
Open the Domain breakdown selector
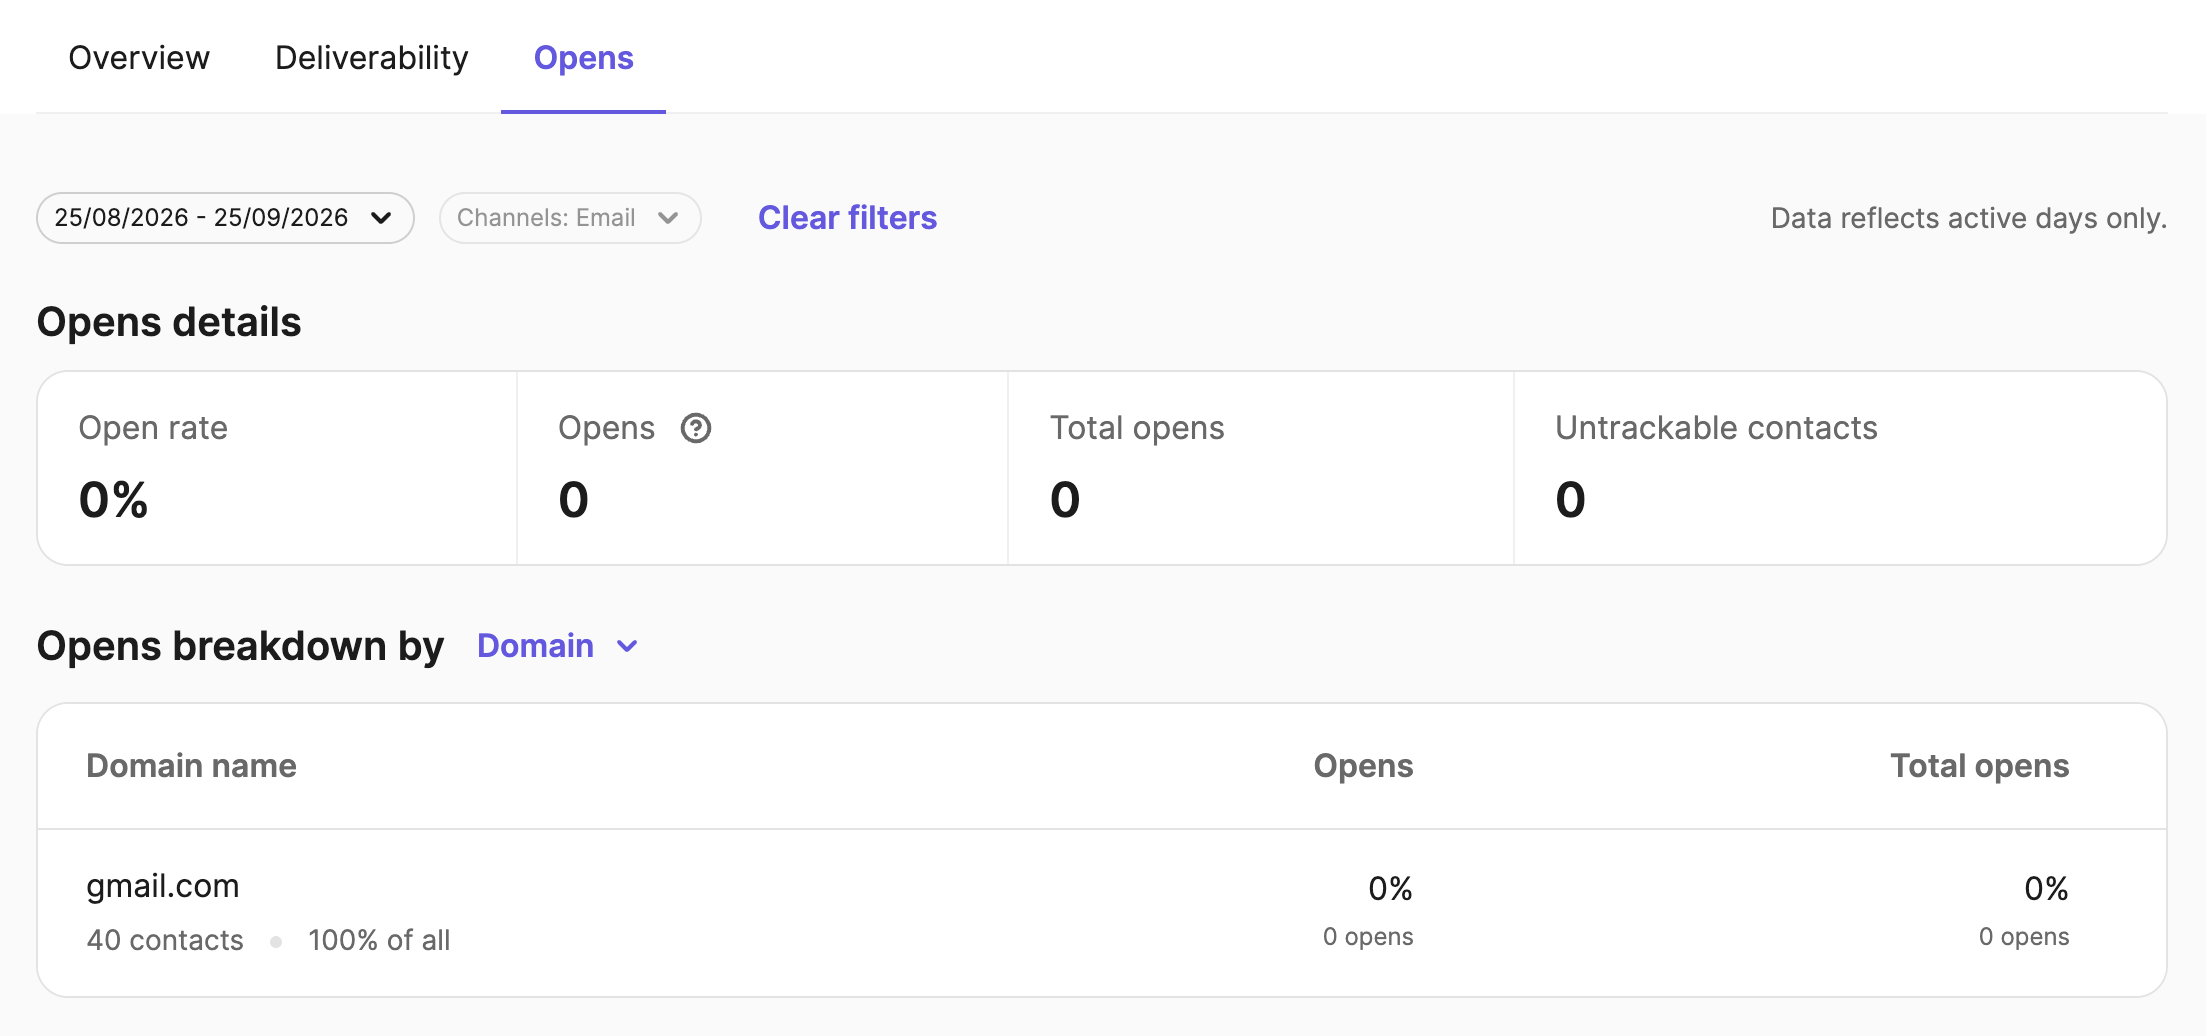pos(557,646)
